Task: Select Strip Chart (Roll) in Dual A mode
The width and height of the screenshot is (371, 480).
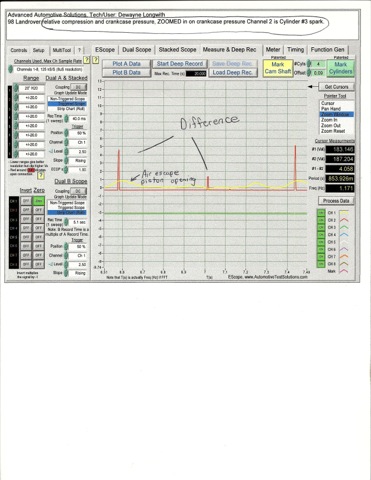Action: pos(67,108)
